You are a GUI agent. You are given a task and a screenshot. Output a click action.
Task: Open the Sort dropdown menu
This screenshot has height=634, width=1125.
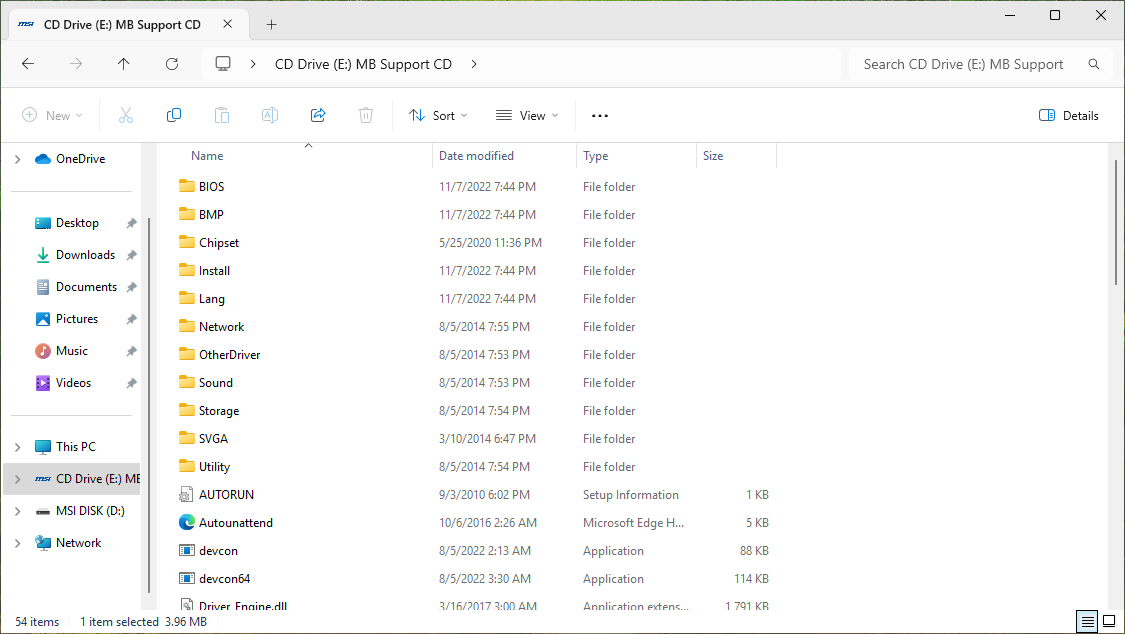click(438, 115)
